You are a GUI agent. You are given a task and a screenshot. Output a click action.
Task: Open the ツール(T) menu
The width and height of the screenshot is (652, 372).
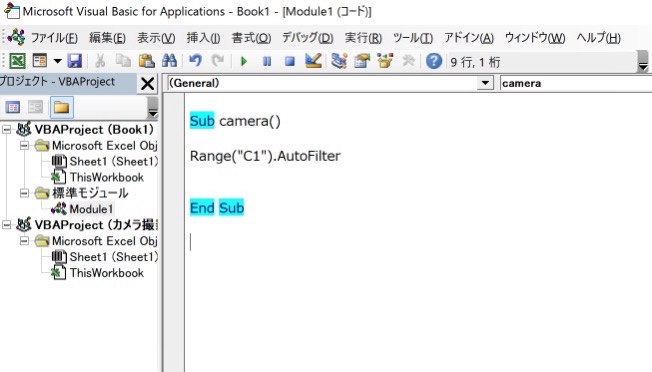[413, 38]
